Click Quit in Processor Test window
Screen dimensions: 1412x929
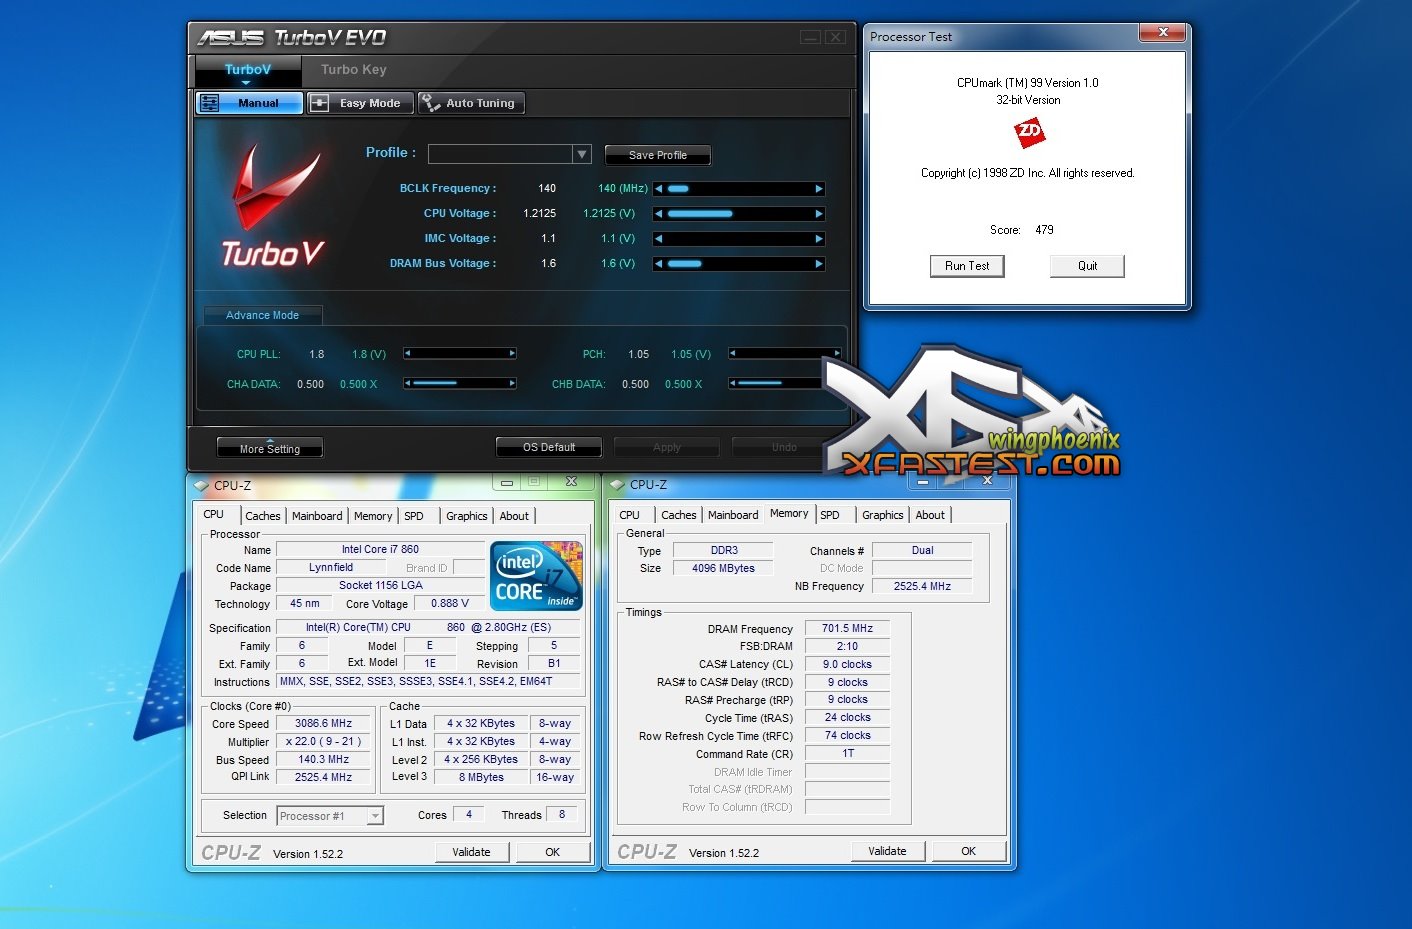point(1087,266)
